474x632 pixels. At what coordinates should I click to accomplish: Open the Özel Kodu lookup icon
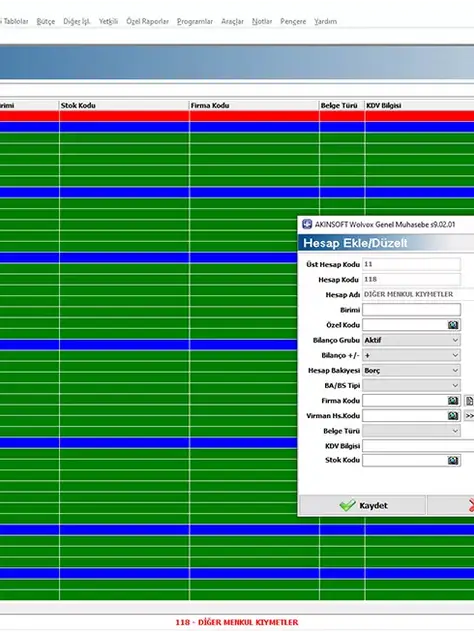pos(453,325)
